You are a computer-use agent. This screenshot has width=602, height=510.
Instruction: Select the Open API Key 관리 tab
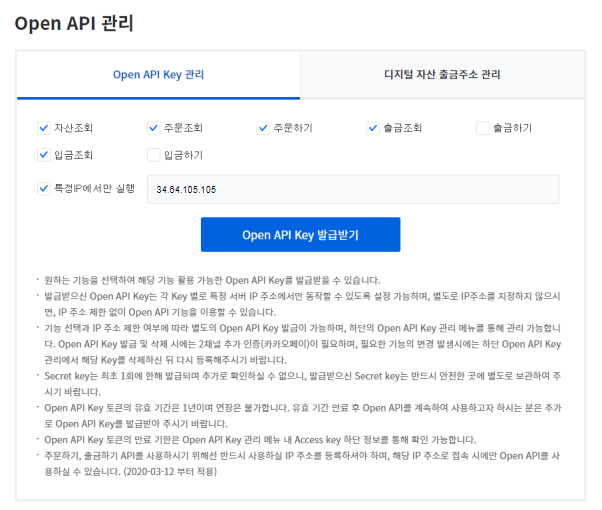tap(159, 74)
